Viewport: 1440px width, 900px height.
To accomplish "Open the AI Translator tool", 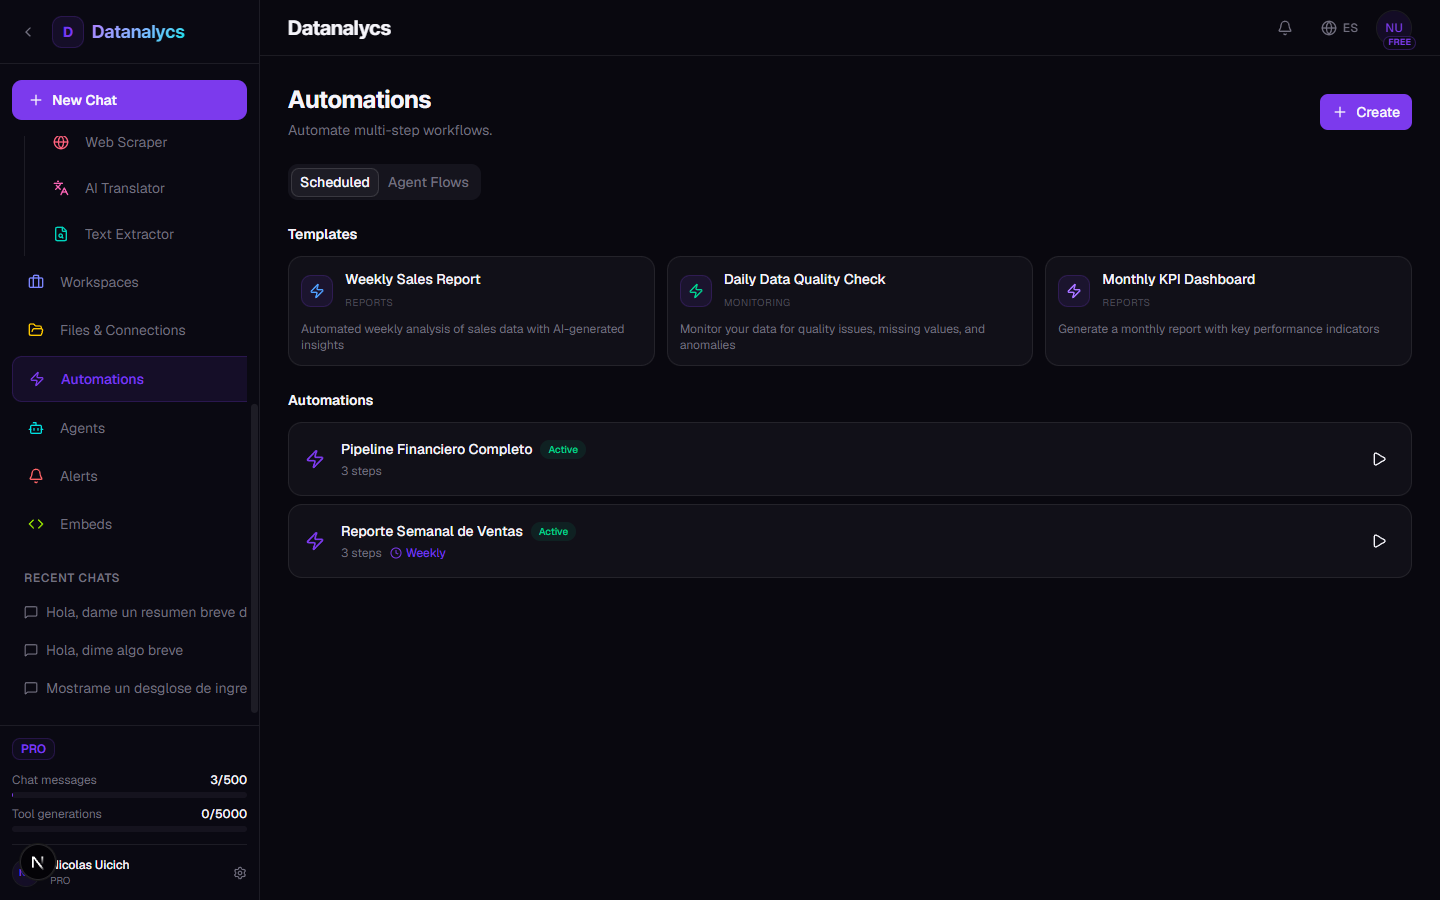I will (124, 188).
